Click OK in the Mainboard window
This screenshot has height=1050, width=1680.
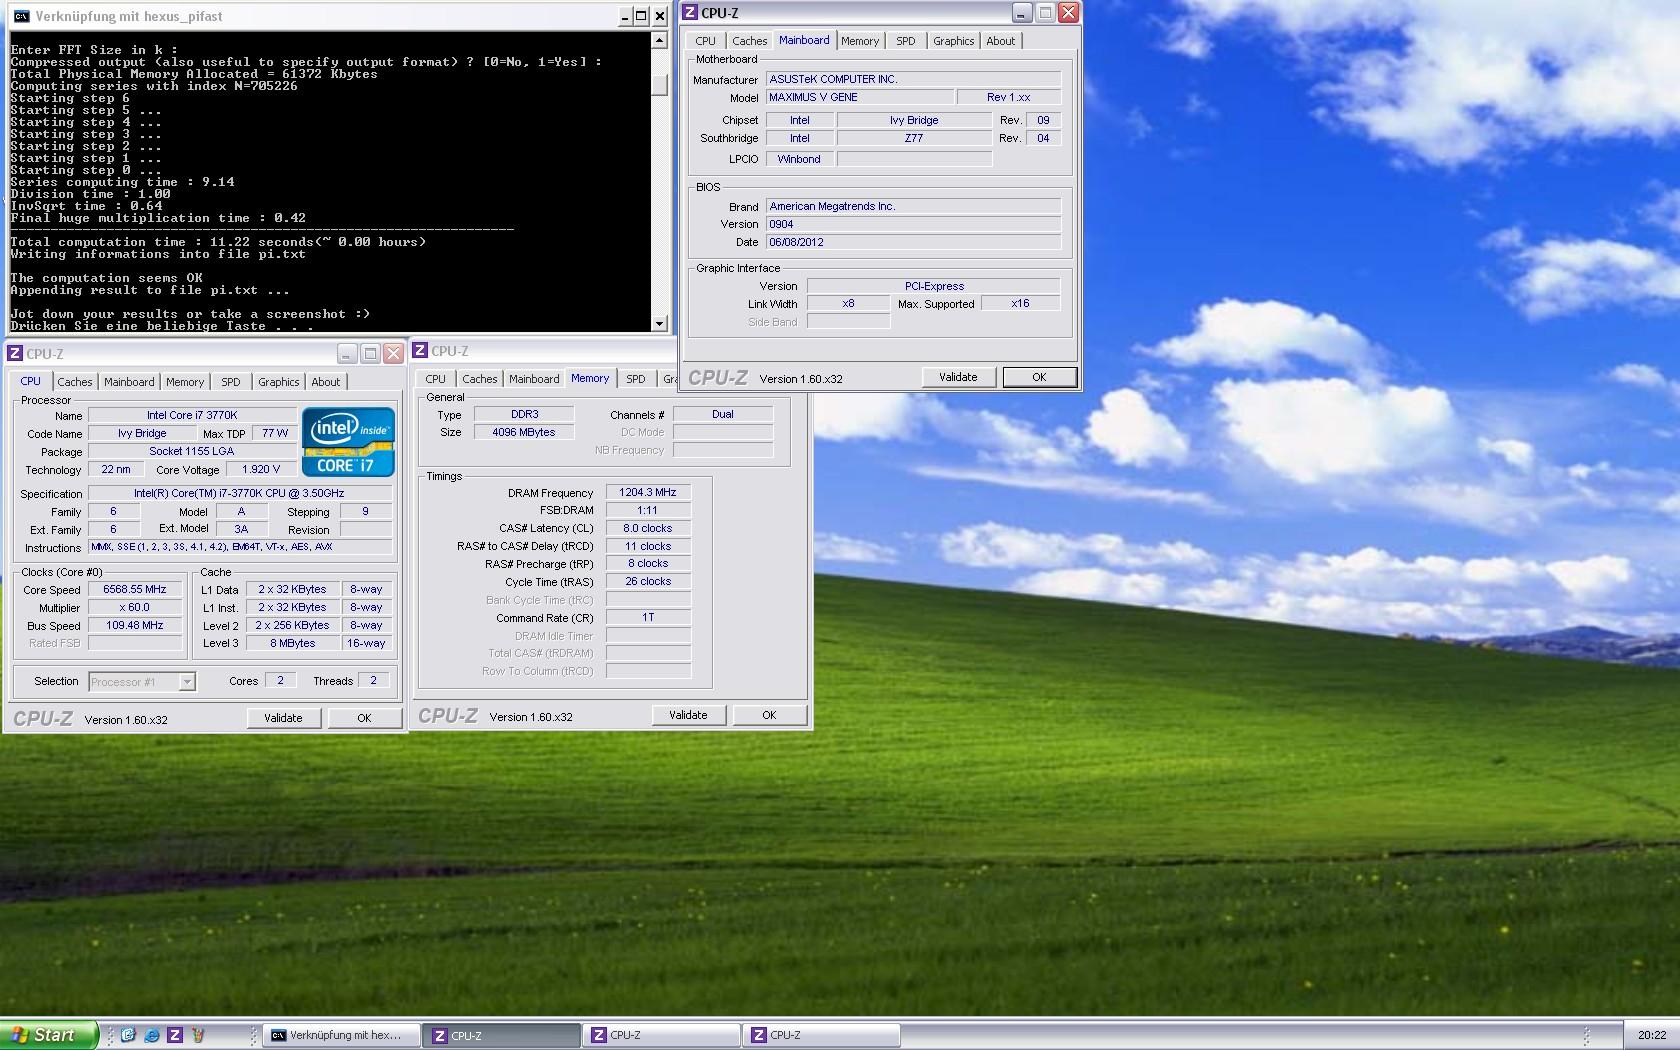pos(1039,377)
